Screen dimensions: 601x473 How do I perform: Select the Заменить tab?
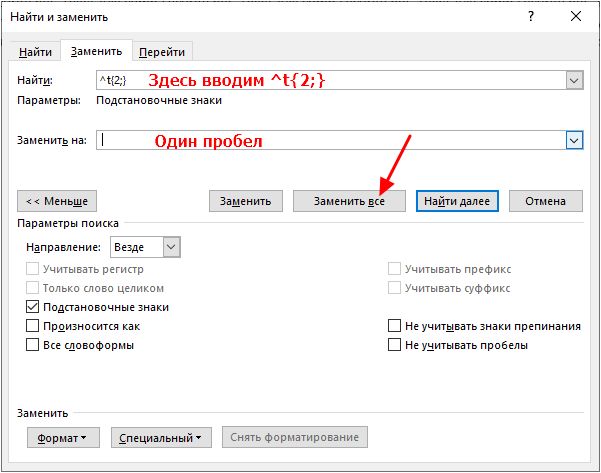pyautogui.click(x=97, y=51)
